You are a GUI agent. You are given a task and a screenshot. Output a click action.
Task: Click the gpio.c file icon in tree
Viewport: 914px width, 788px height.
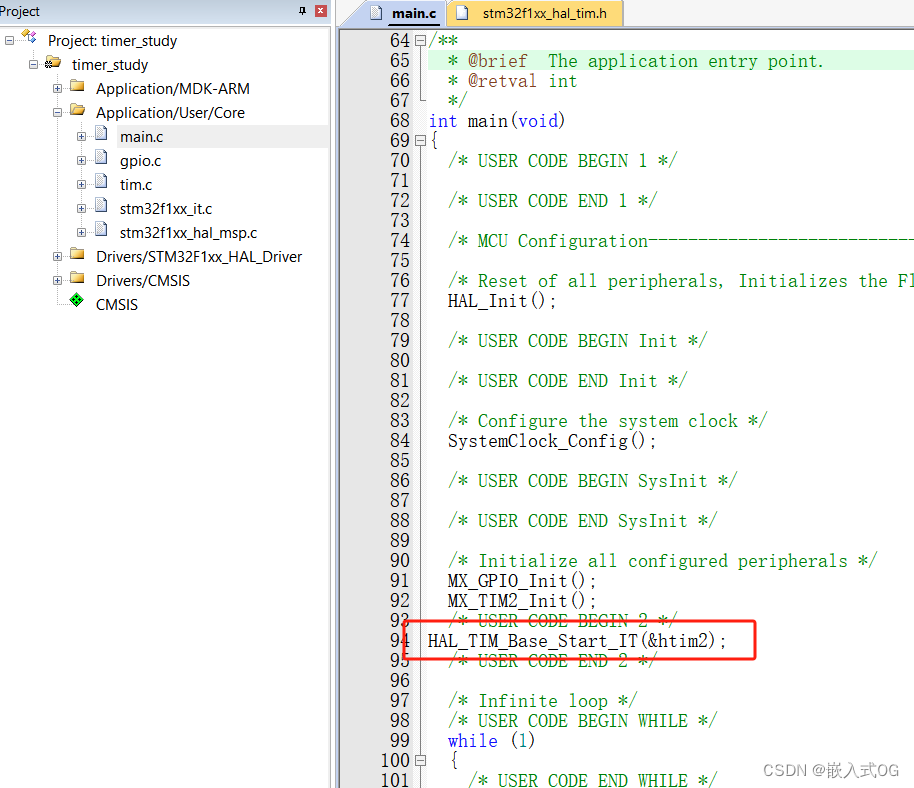pos(101,157)
